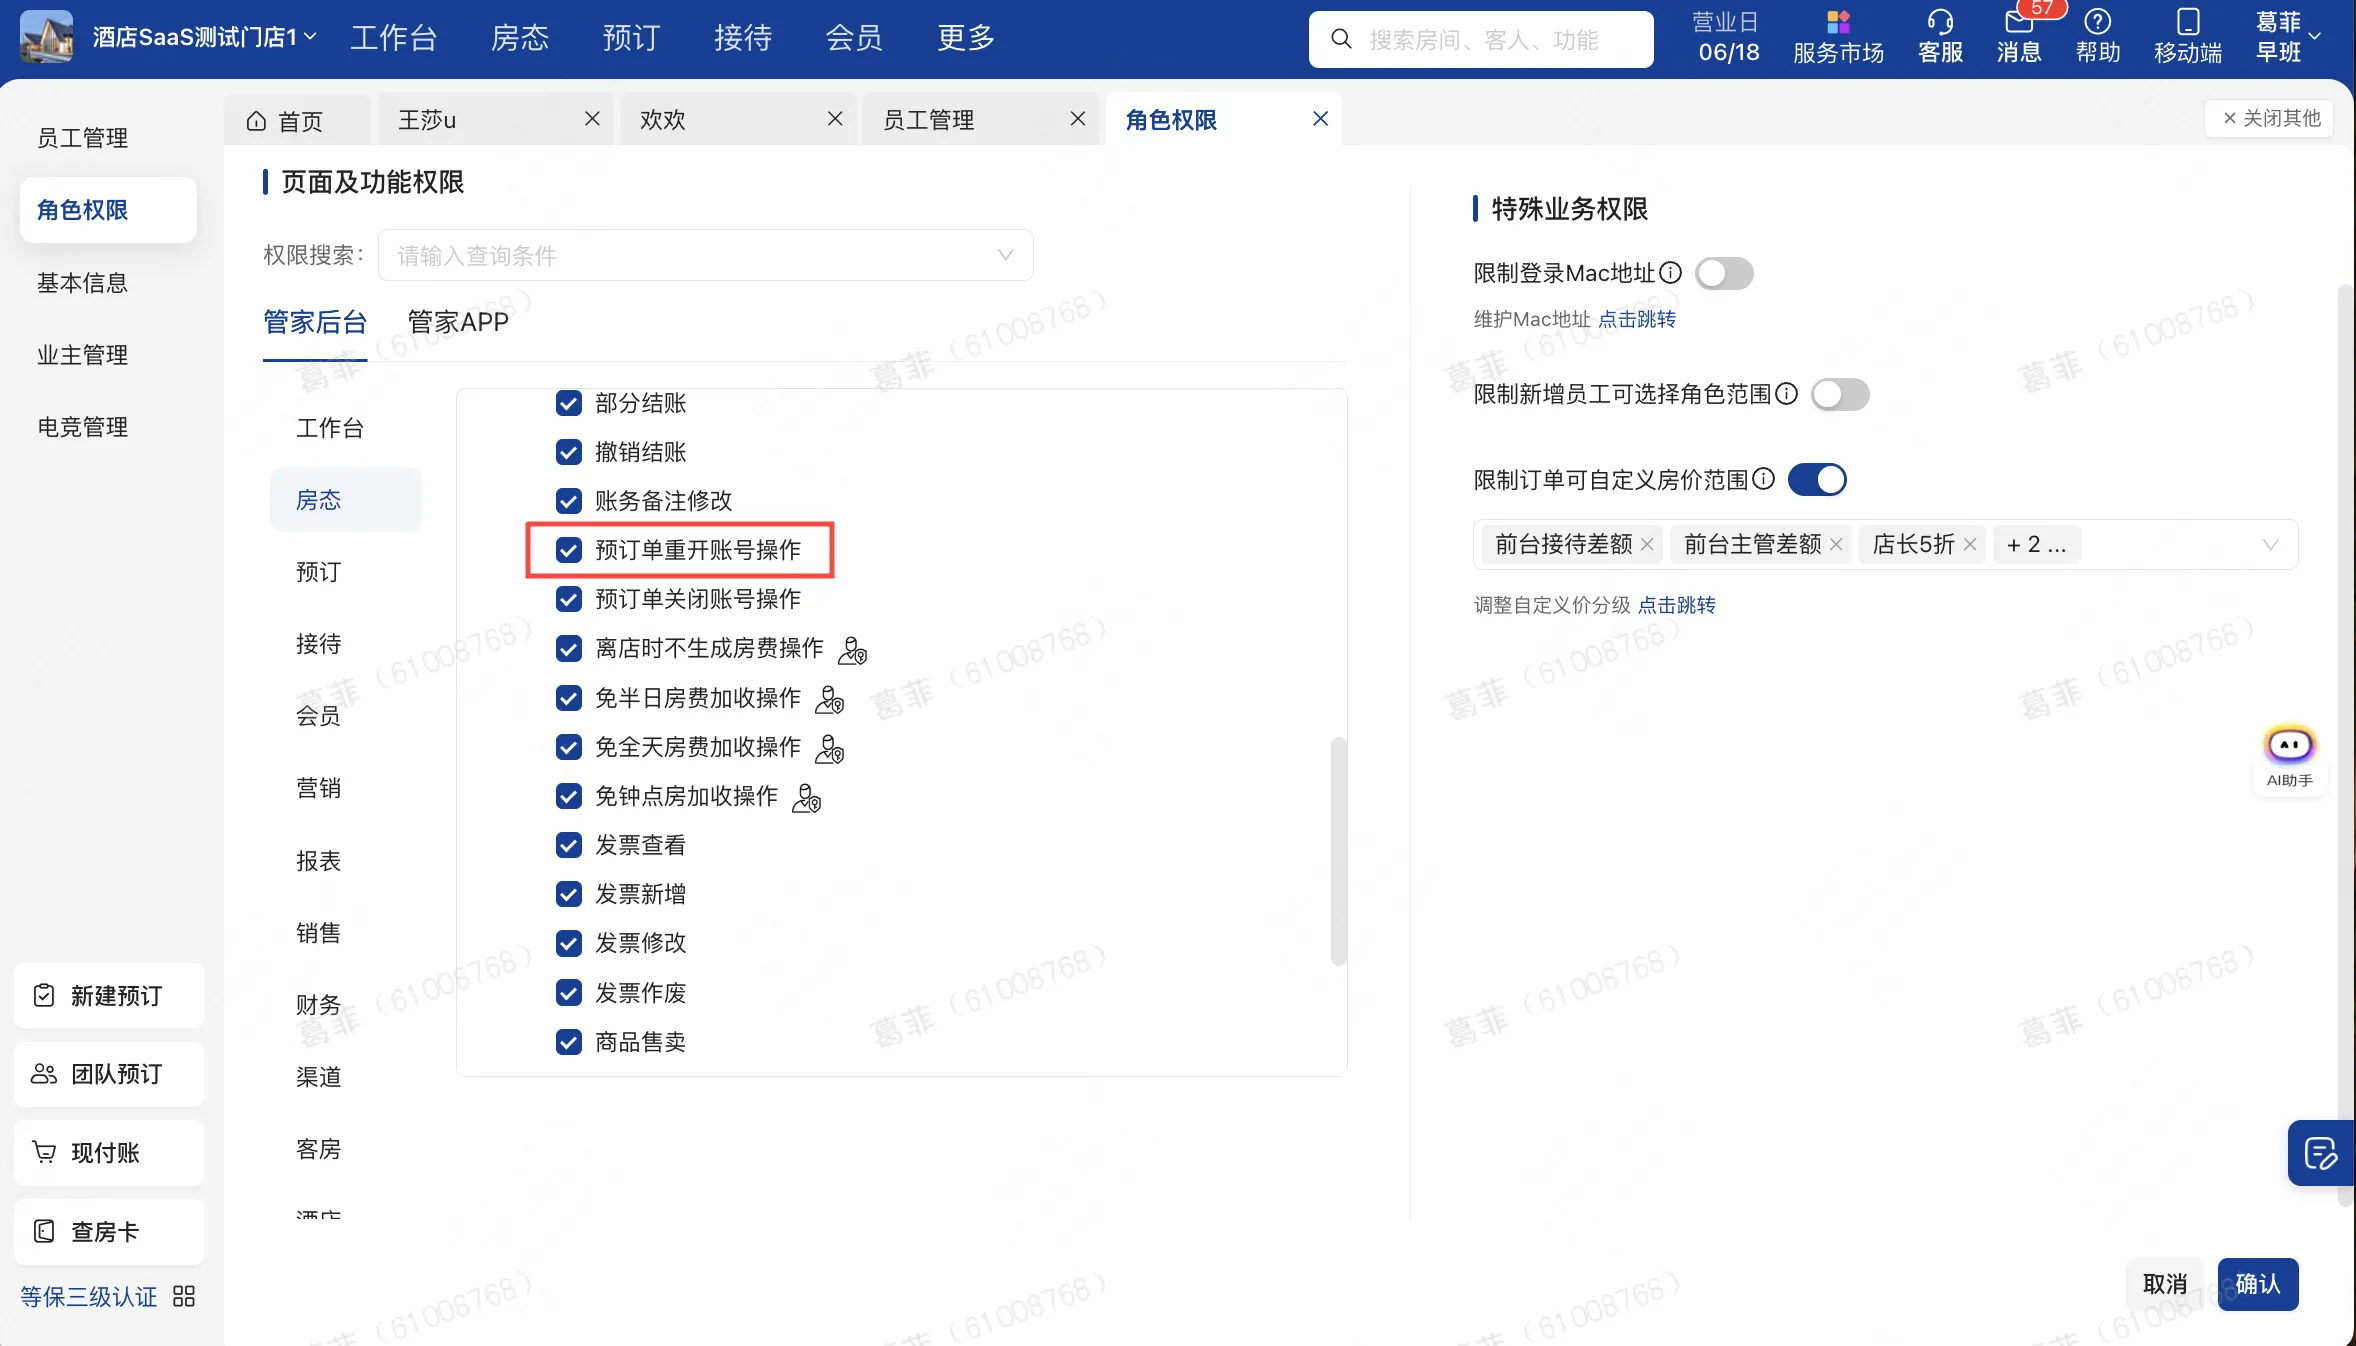Click the 现付账 shortcut button
2356x1346 pixels.
point(109,1153)
